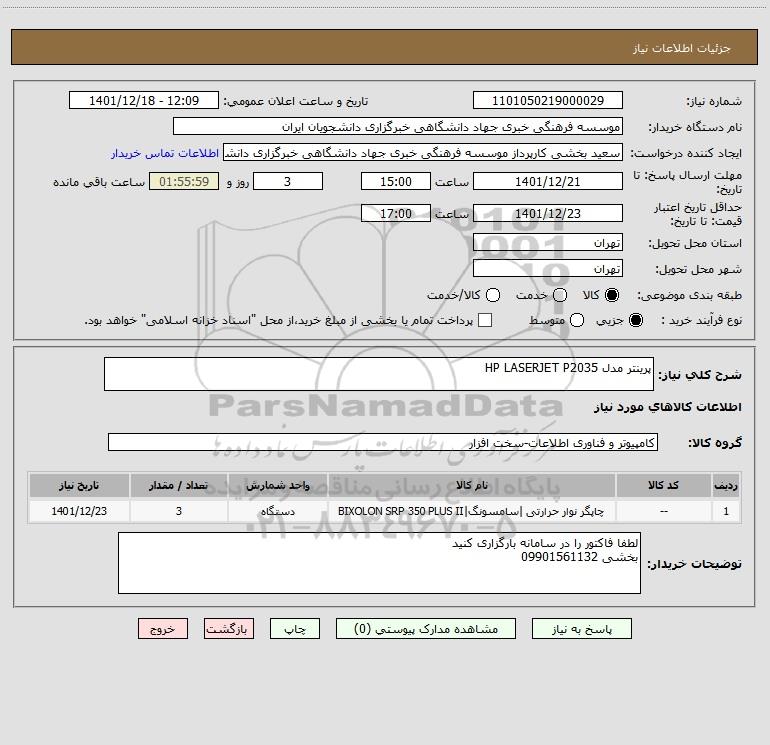Click the quantity cell showing 3 in the table
The width and height of the screenshot is (770, 745).
[179, 511]
